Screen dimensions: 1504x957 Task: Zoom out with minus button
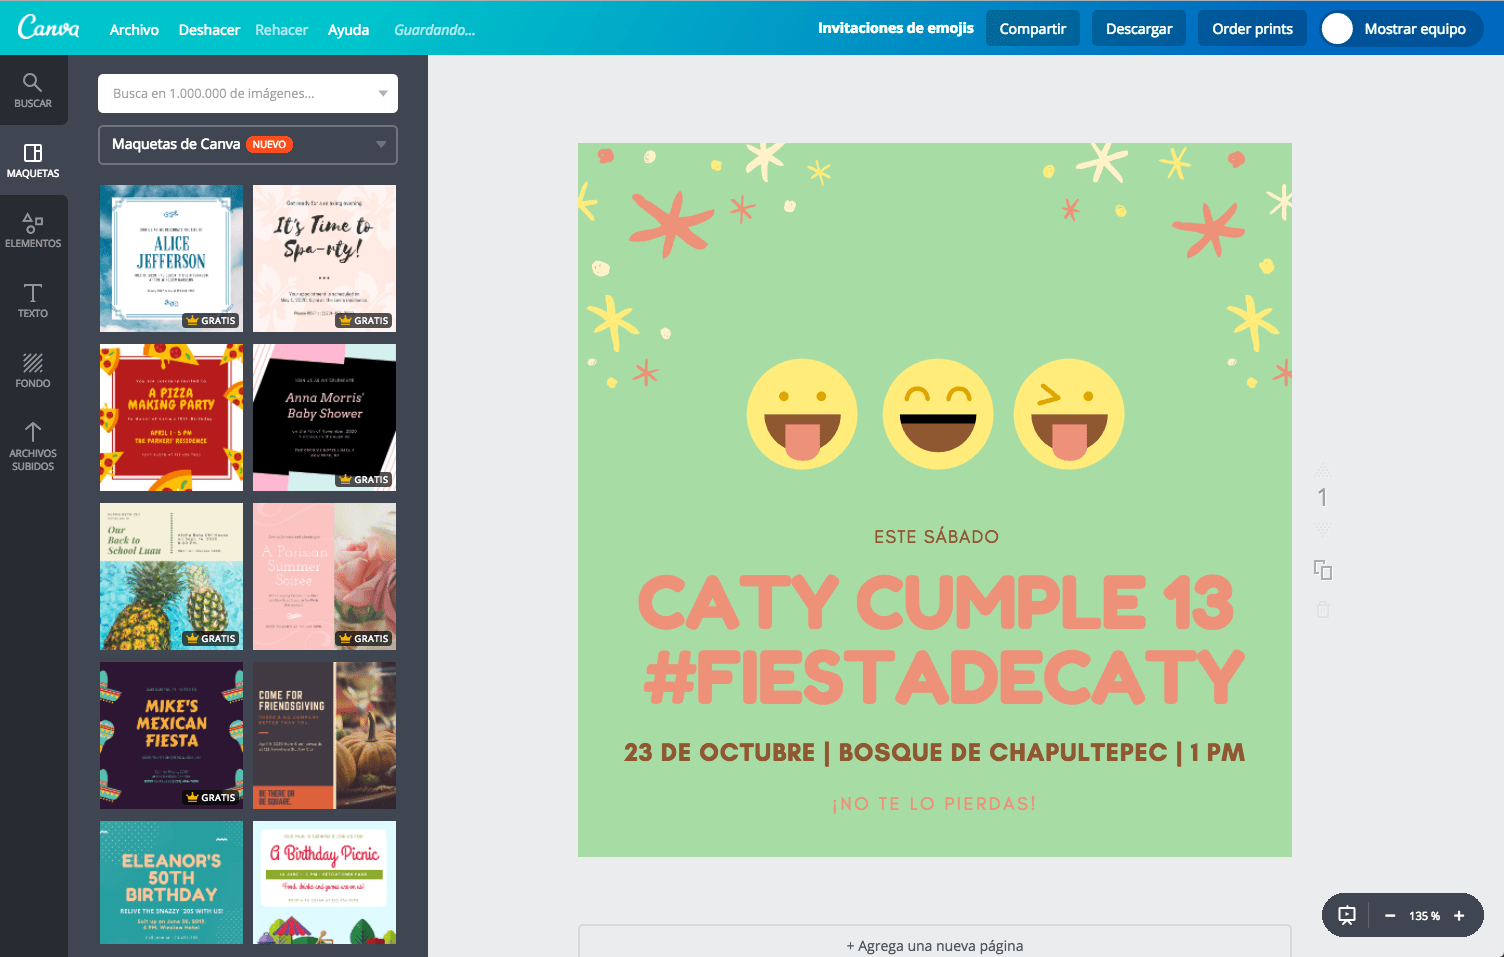click(1389, 915)
